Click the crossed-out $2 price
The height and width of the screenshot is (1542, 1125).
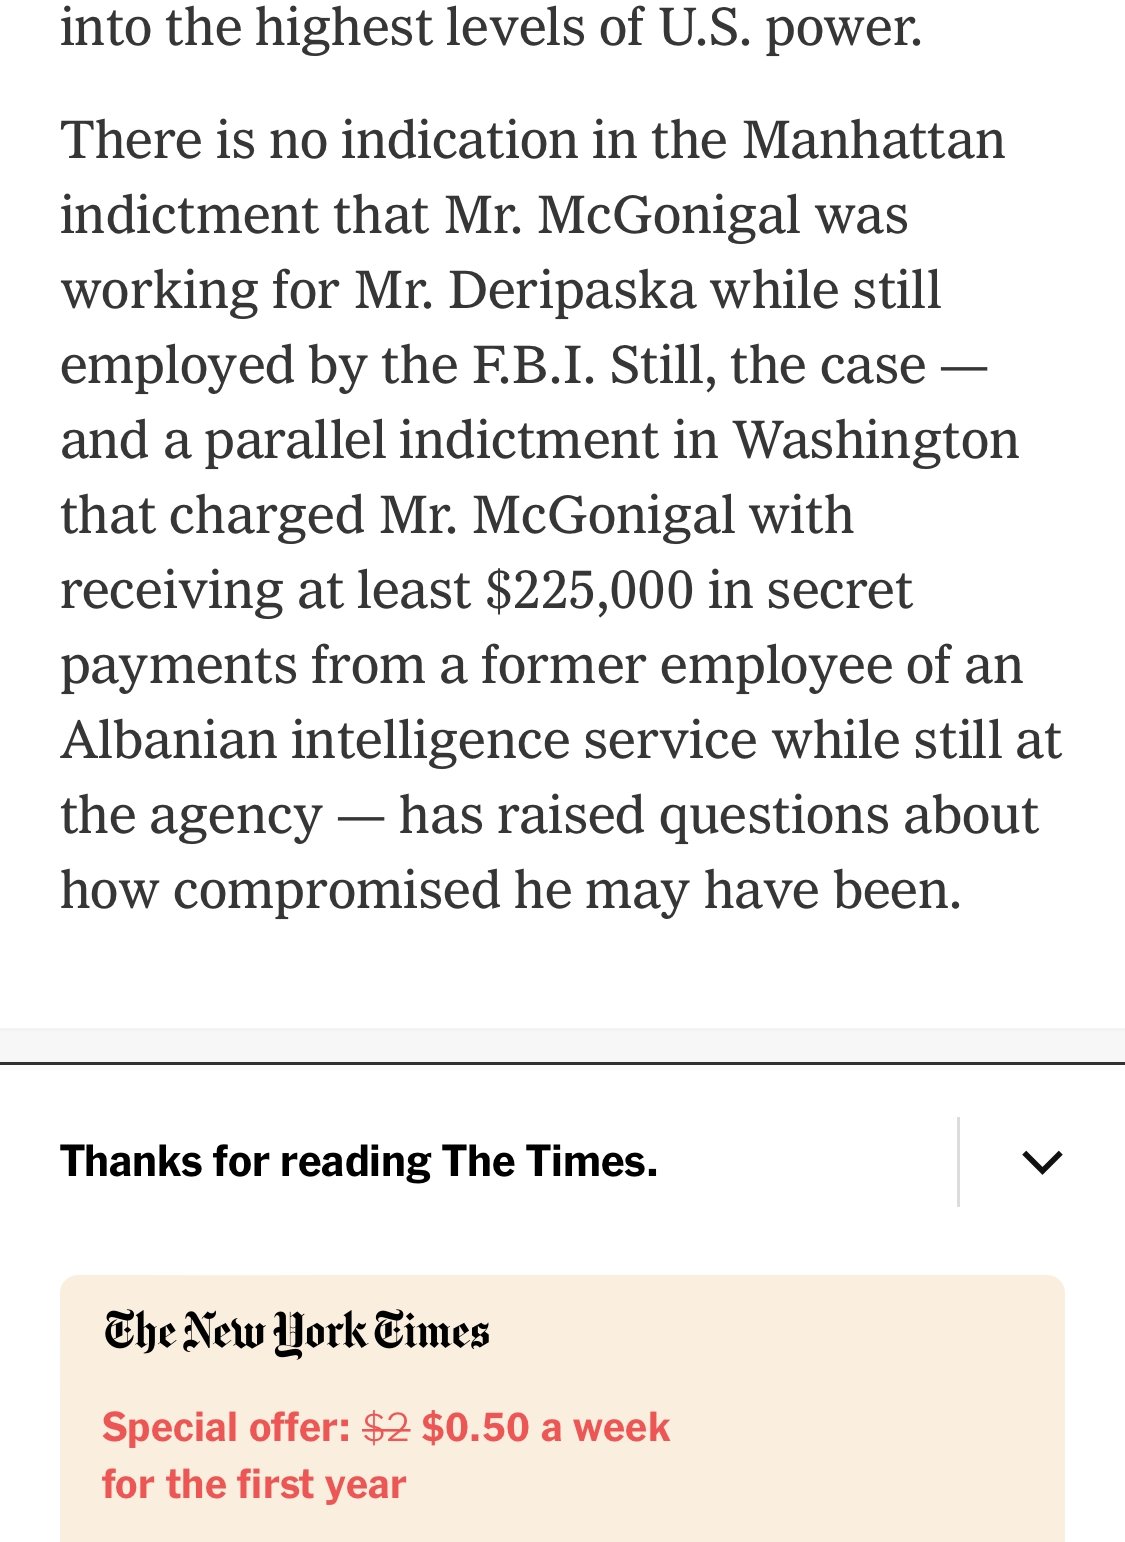pos(386,1427)
